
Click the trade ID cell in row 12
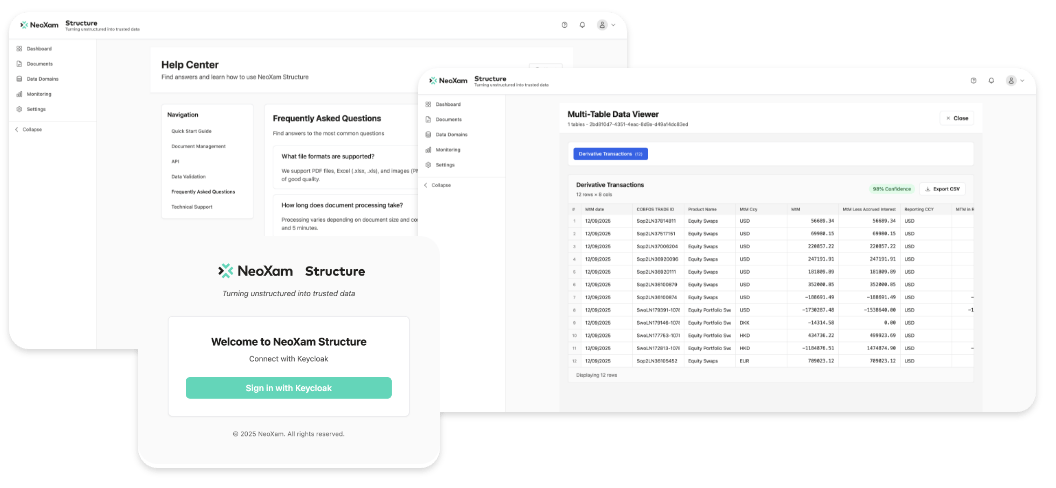pyautogui.click(x=658, y=360)
